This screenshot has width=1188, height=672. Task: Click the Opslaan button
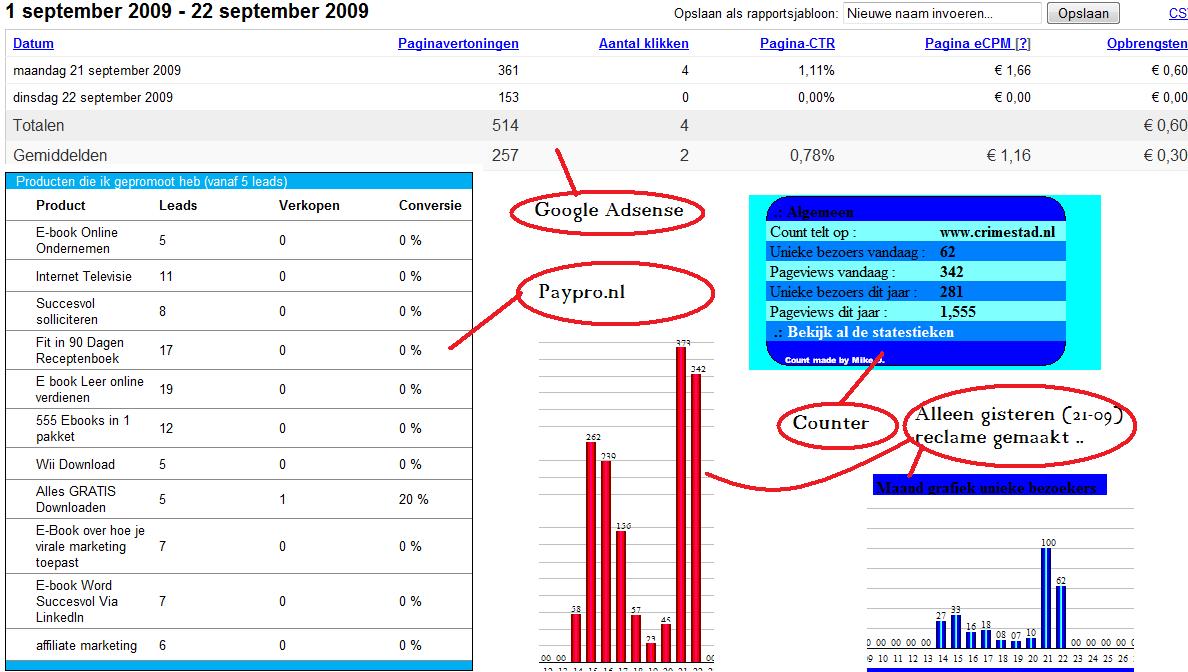(1083, 14)
